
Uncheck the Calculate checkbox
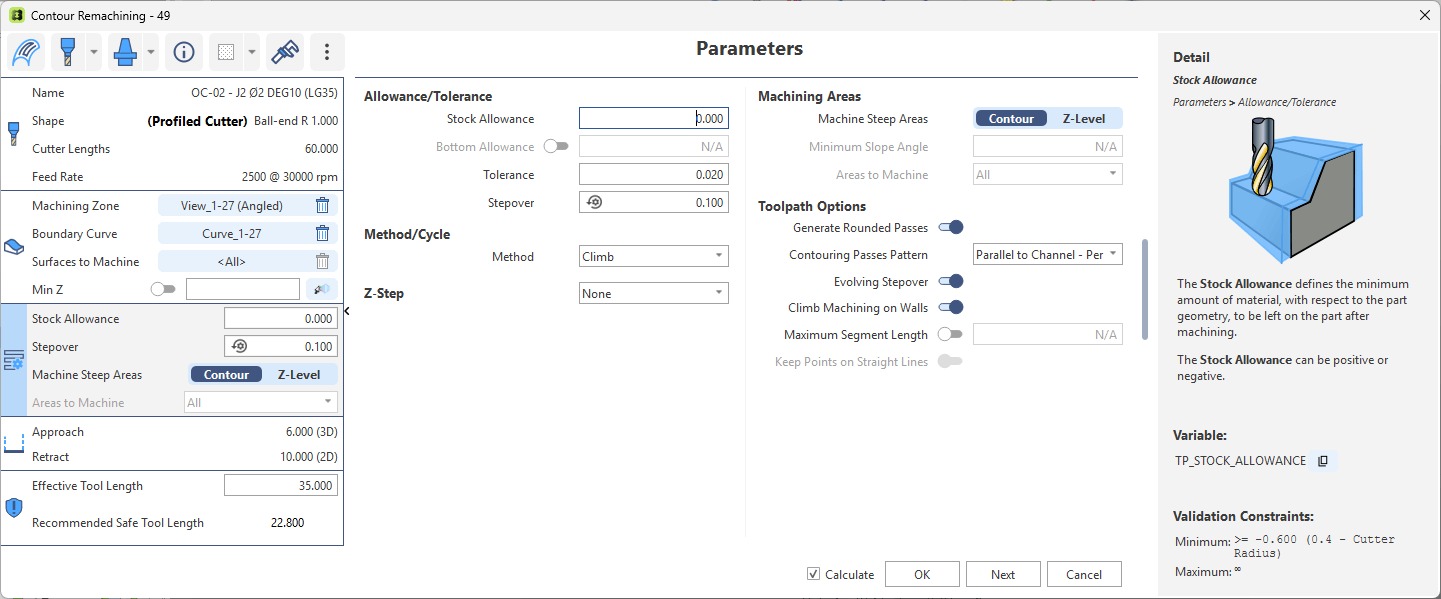(x=814, y=574)
